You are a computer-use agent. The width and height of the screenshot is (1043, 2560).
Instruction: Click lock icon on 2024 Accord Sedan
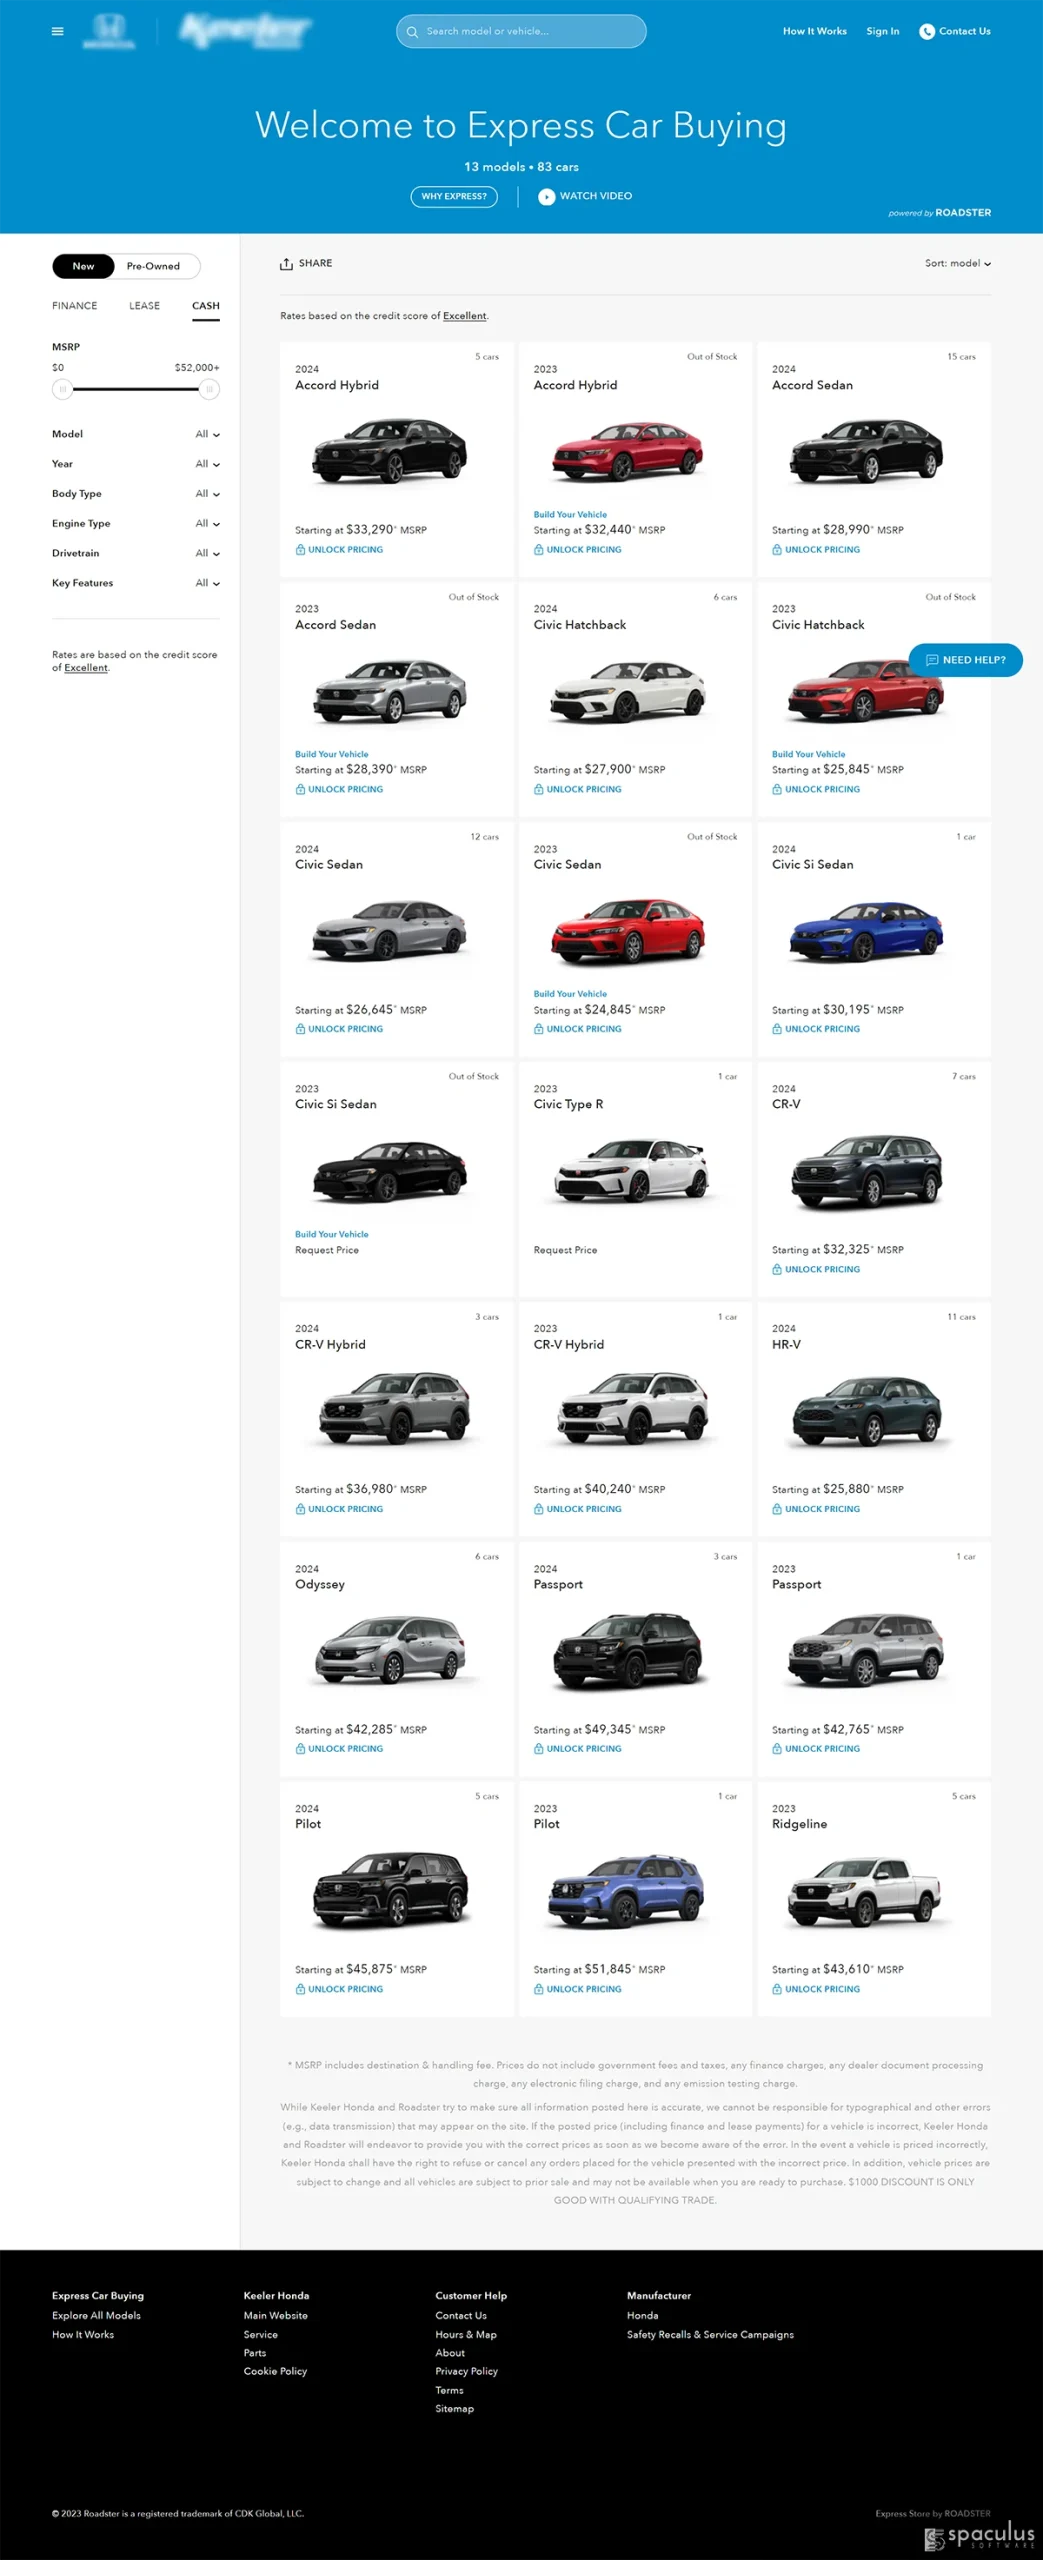[777, 550]
